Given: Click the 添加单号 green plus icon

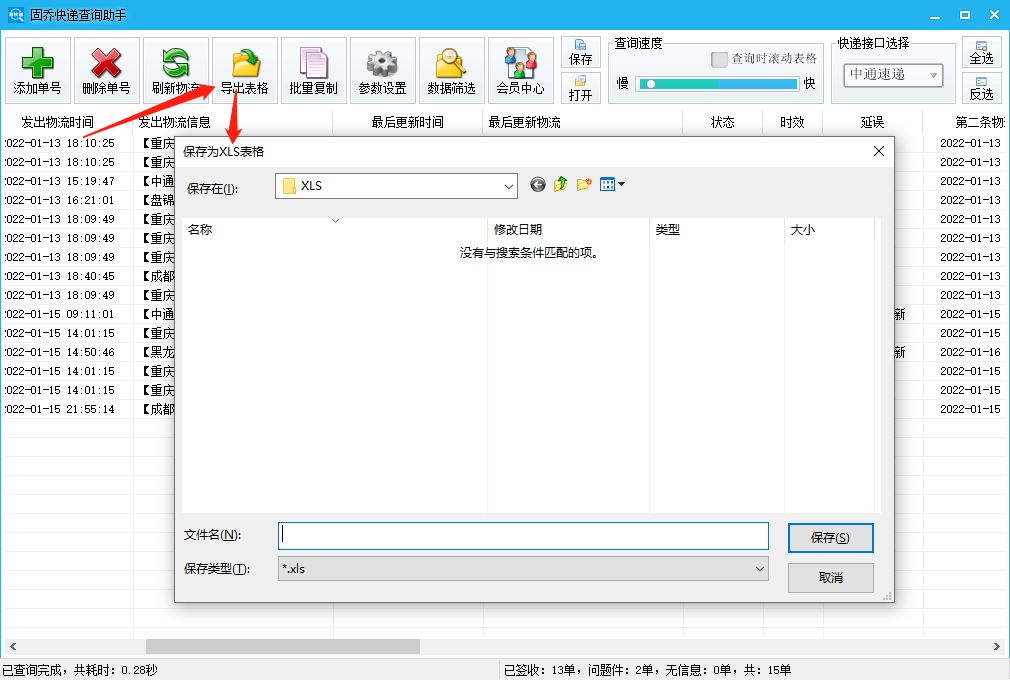Looking at the screenshot, I should 37,62.
